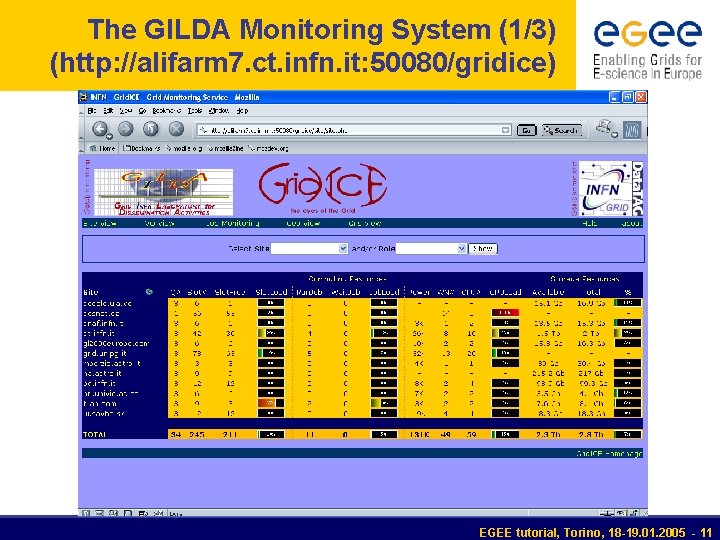Click the pd.infn.it site row
The width and height of the screenshot is (720, 540).
tap(362, 383)
